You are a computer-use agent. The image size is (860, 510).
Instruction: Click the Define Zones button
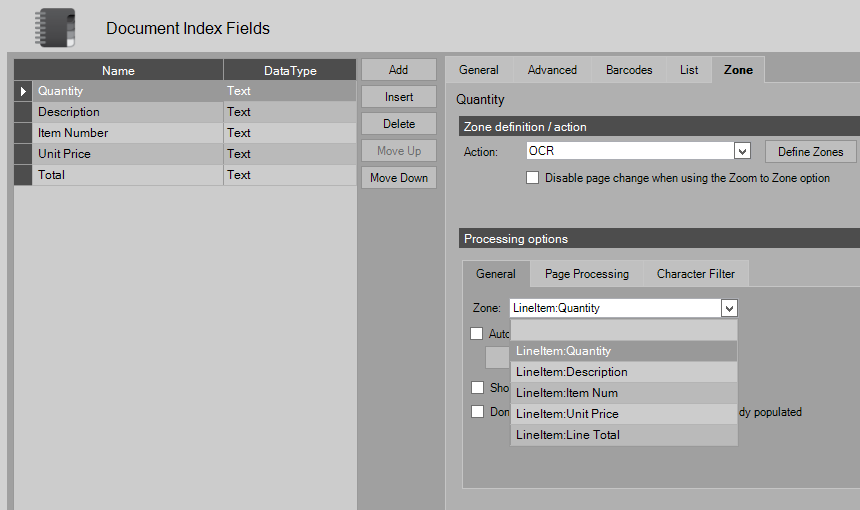(x=810, y=152)
